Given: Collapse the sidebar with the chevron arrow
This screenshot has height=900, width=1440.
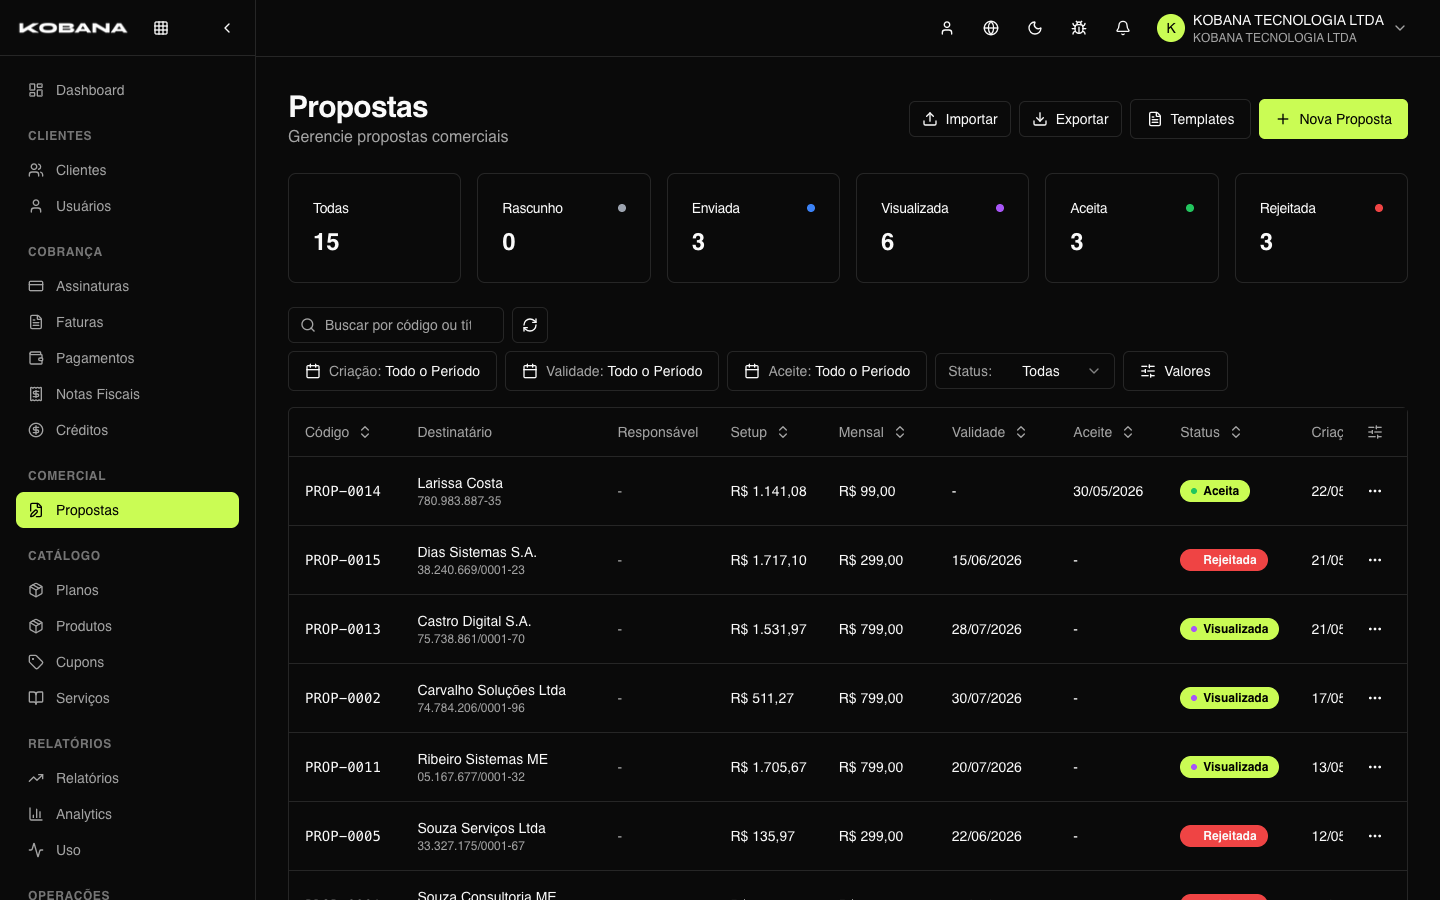Looking at the screenshot, I should (x=227, y=28).
